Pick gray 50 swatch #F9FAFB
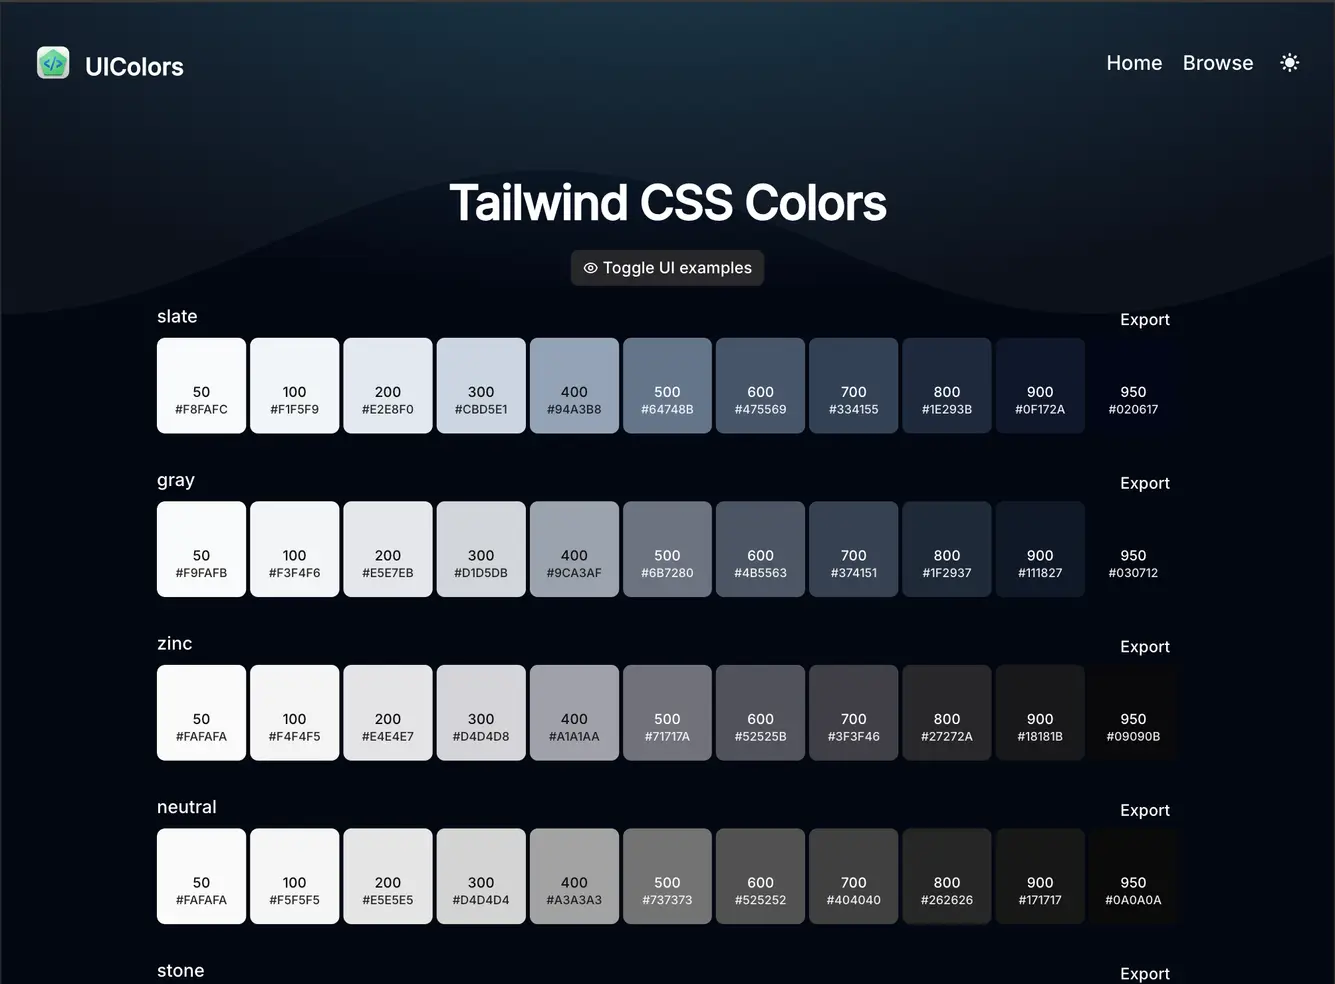 pos(201,549)
